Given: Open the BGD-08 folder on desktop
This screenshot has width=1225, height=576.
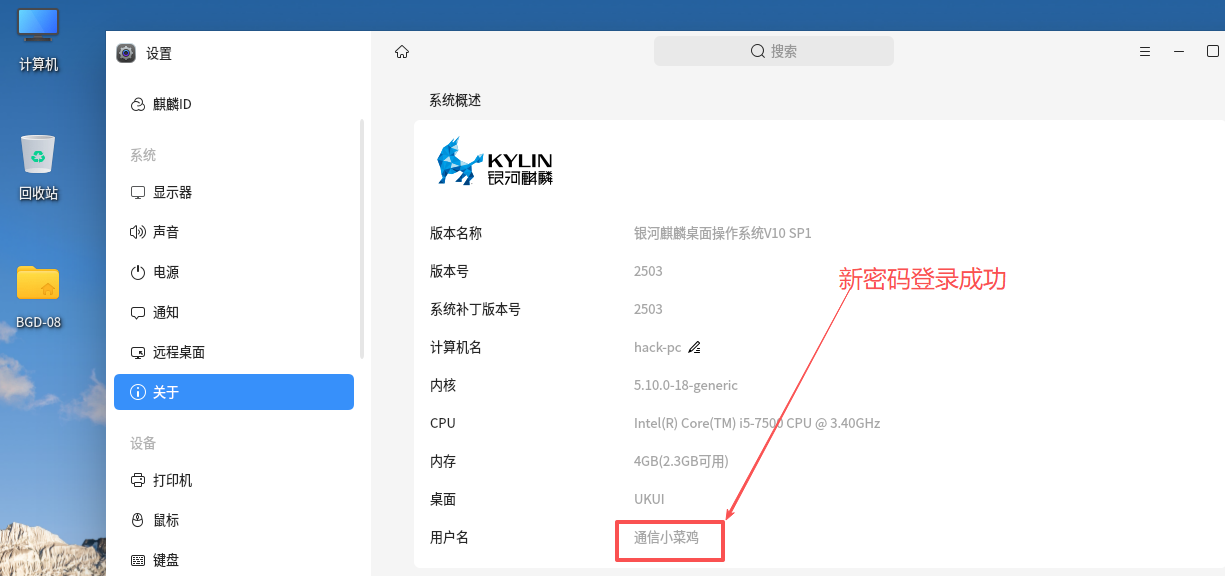Looking at the screenshot, I should coord(38,297).
